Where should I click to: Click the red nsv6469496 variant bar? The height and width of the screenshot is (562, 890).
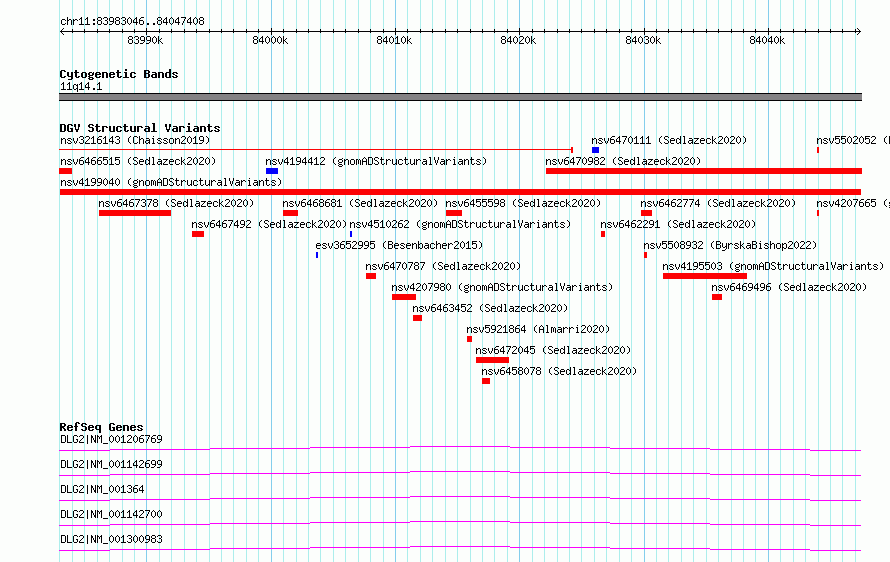click(717, 297)
